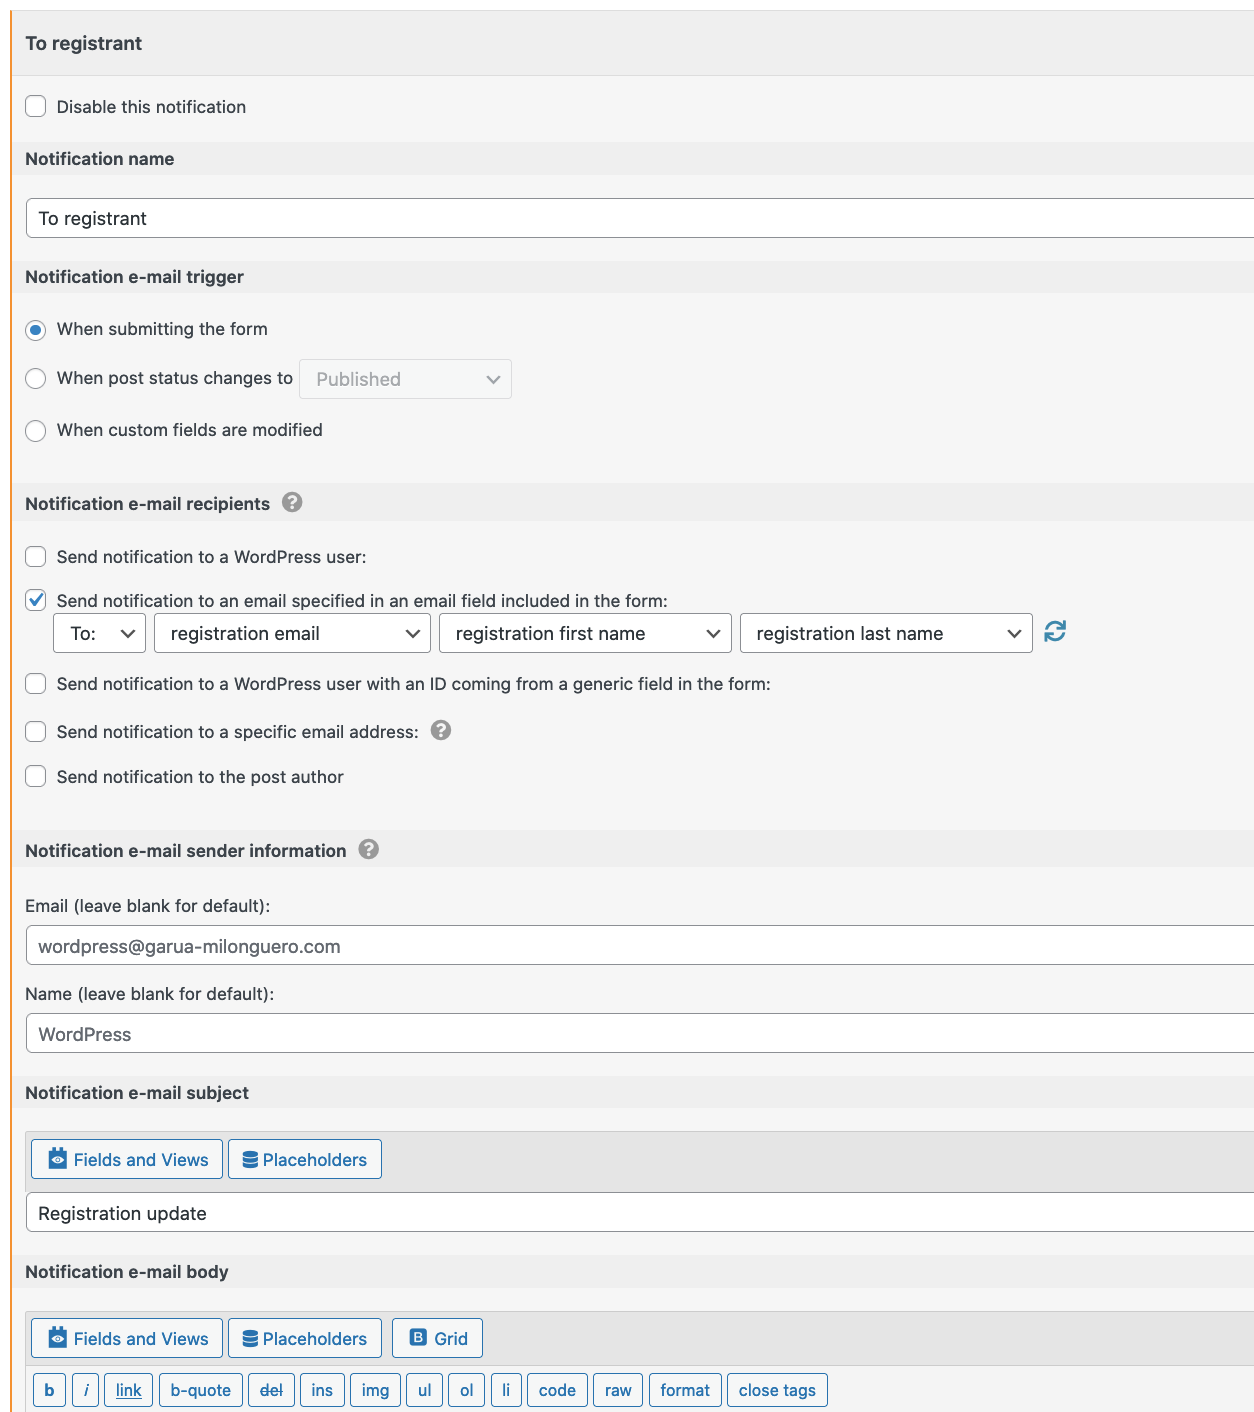Enable 'Disable this notification' checkbox
The image size is (1254, 1412).
click(36, 106)
